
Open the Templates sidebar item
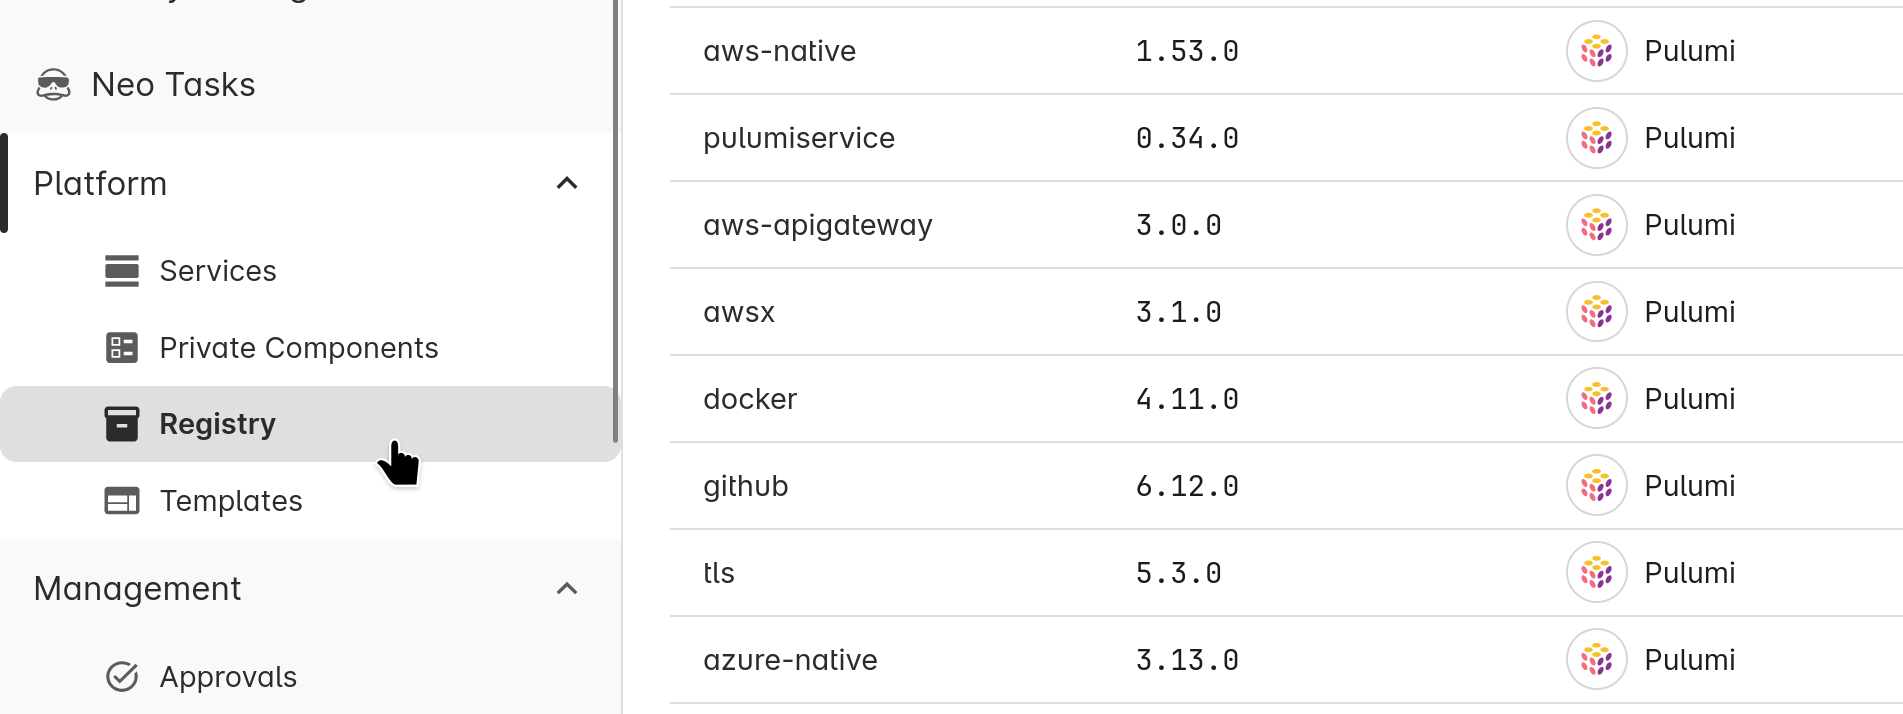[231, 500]
